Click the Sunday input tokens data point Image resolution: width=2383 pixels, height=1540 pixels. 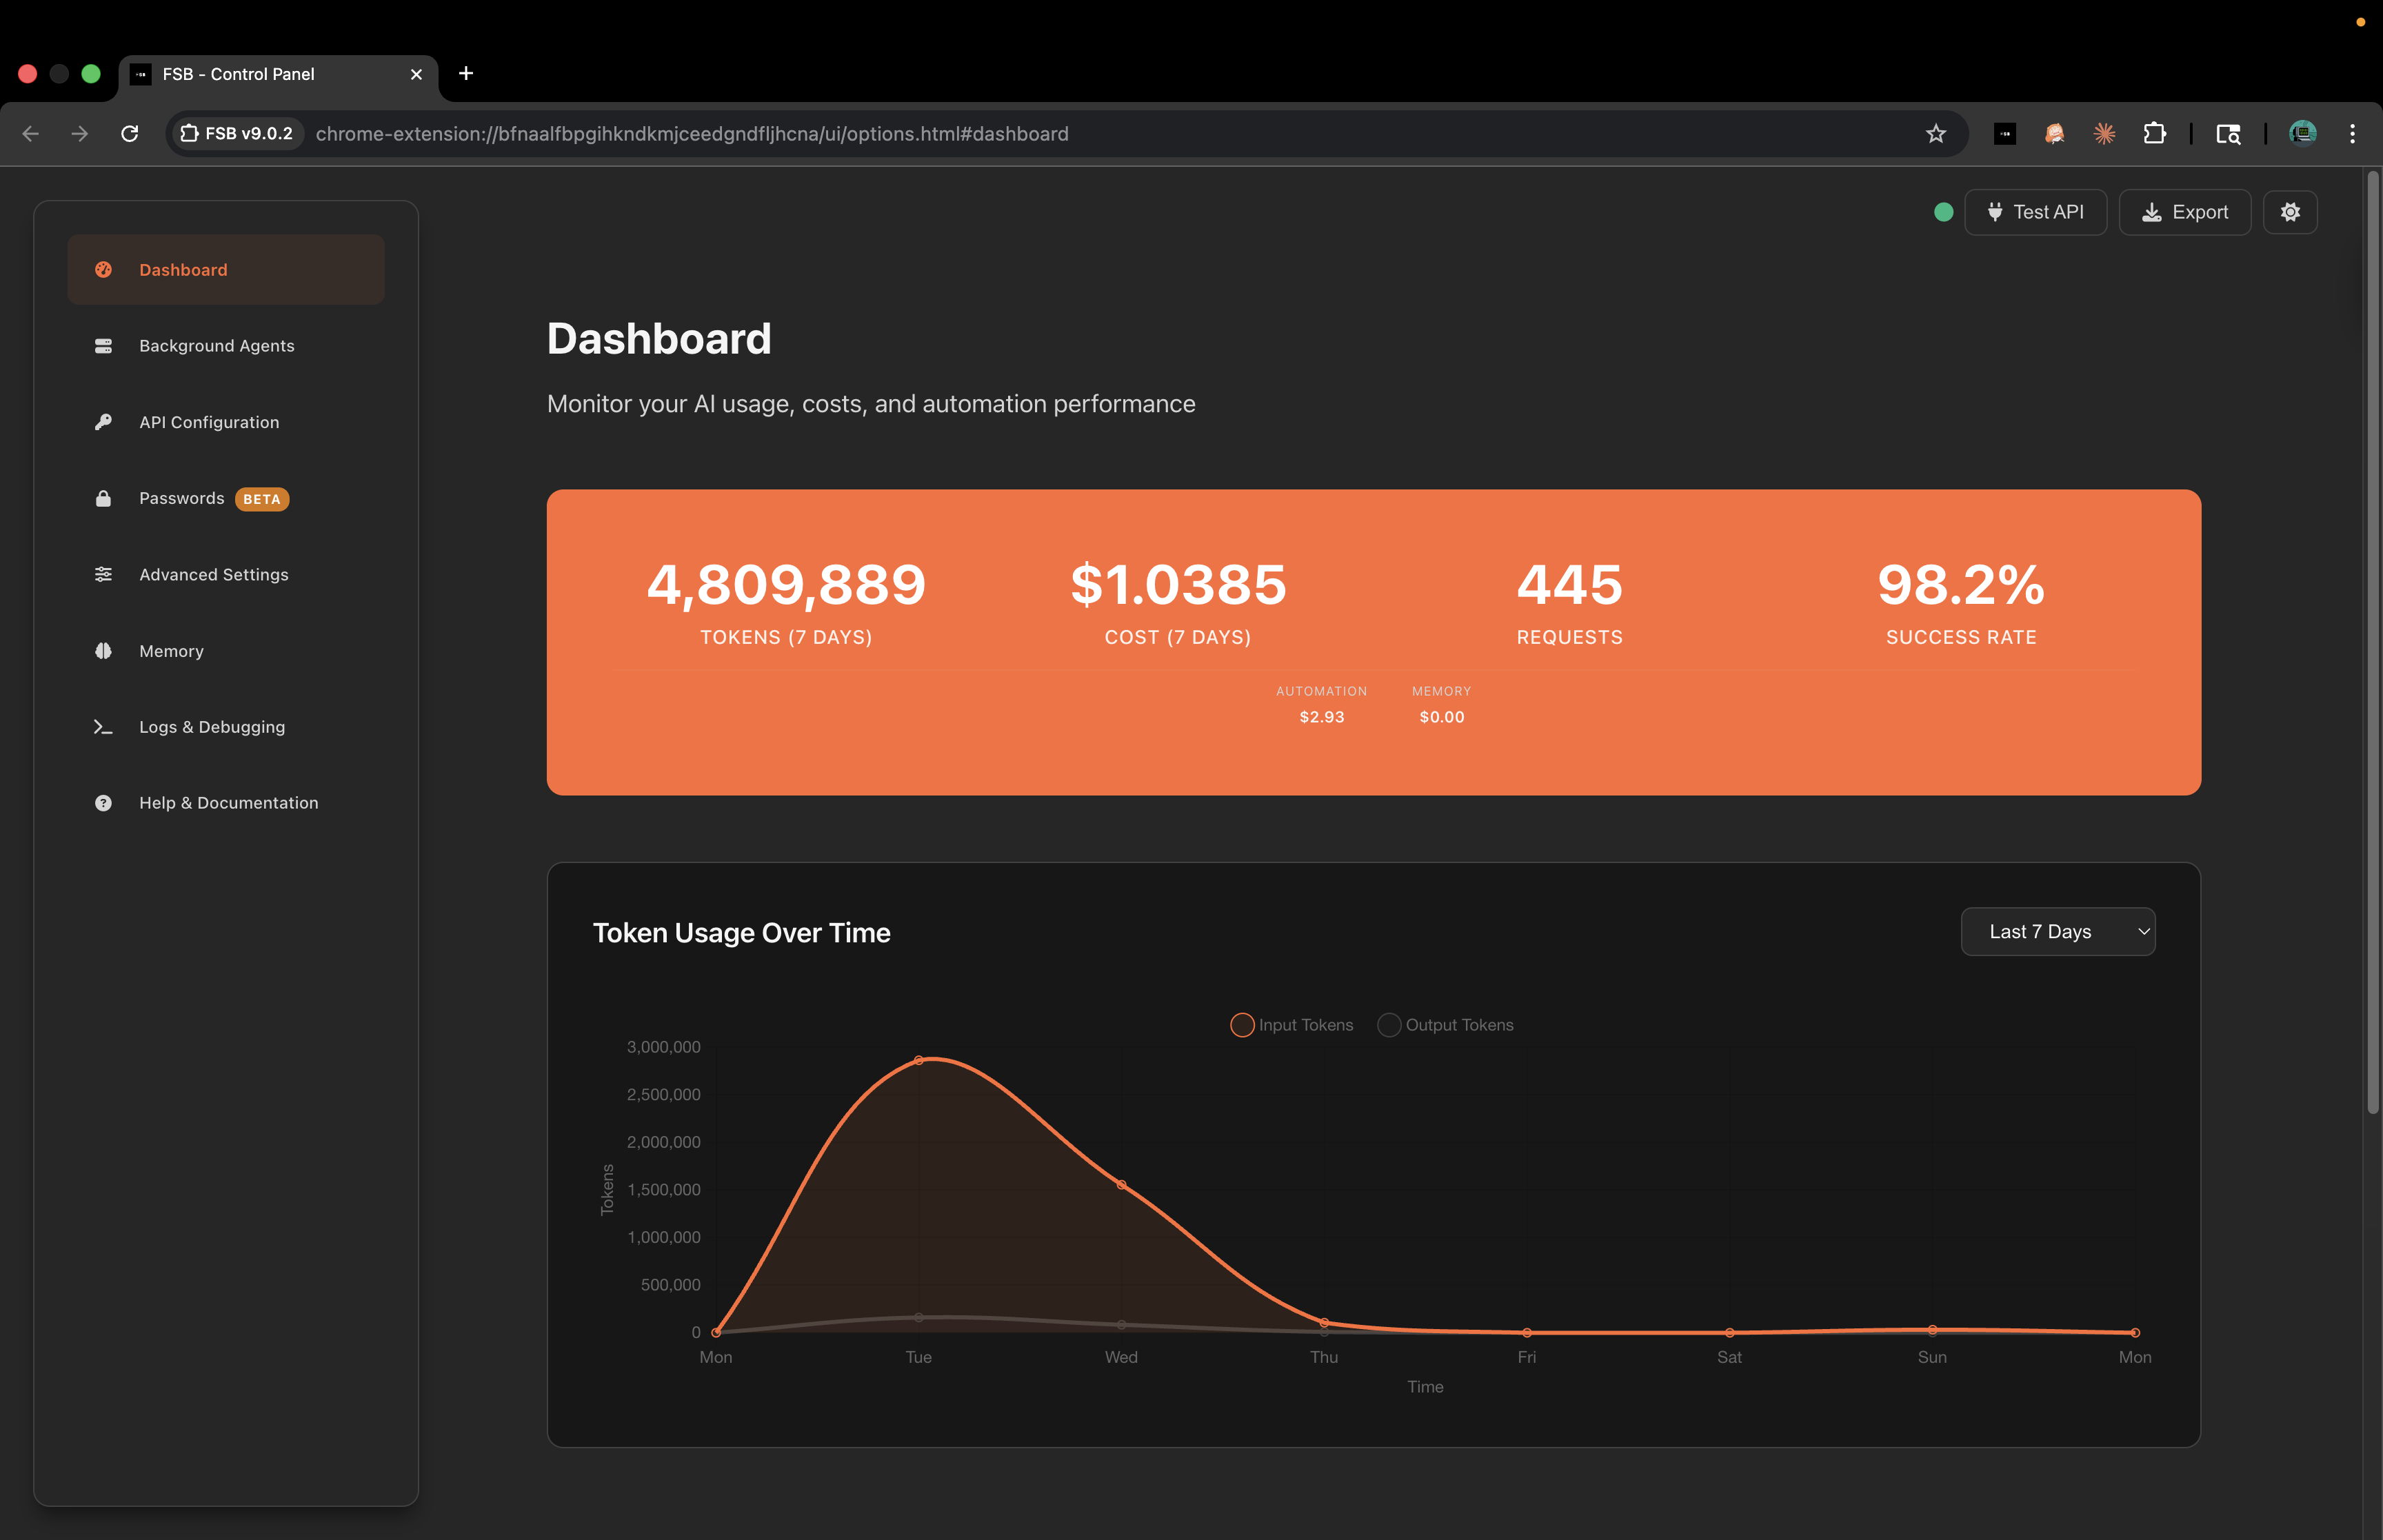point(1932,1330)
